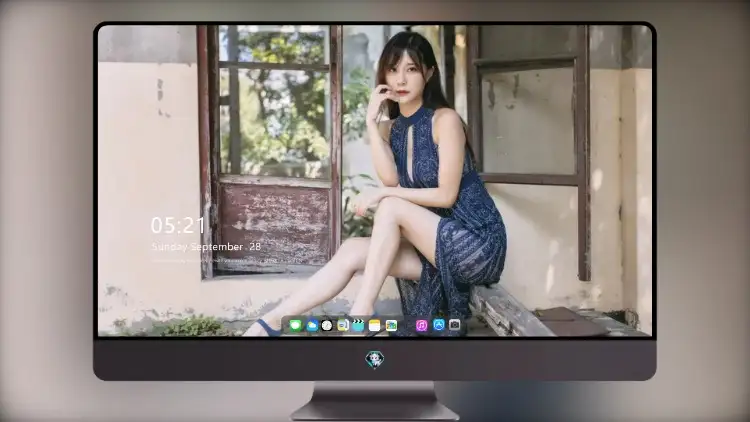Screen dimensions: 750x422
Task: Open the yellow-and-blue document dock icon
Action: (x=343, y=326)
